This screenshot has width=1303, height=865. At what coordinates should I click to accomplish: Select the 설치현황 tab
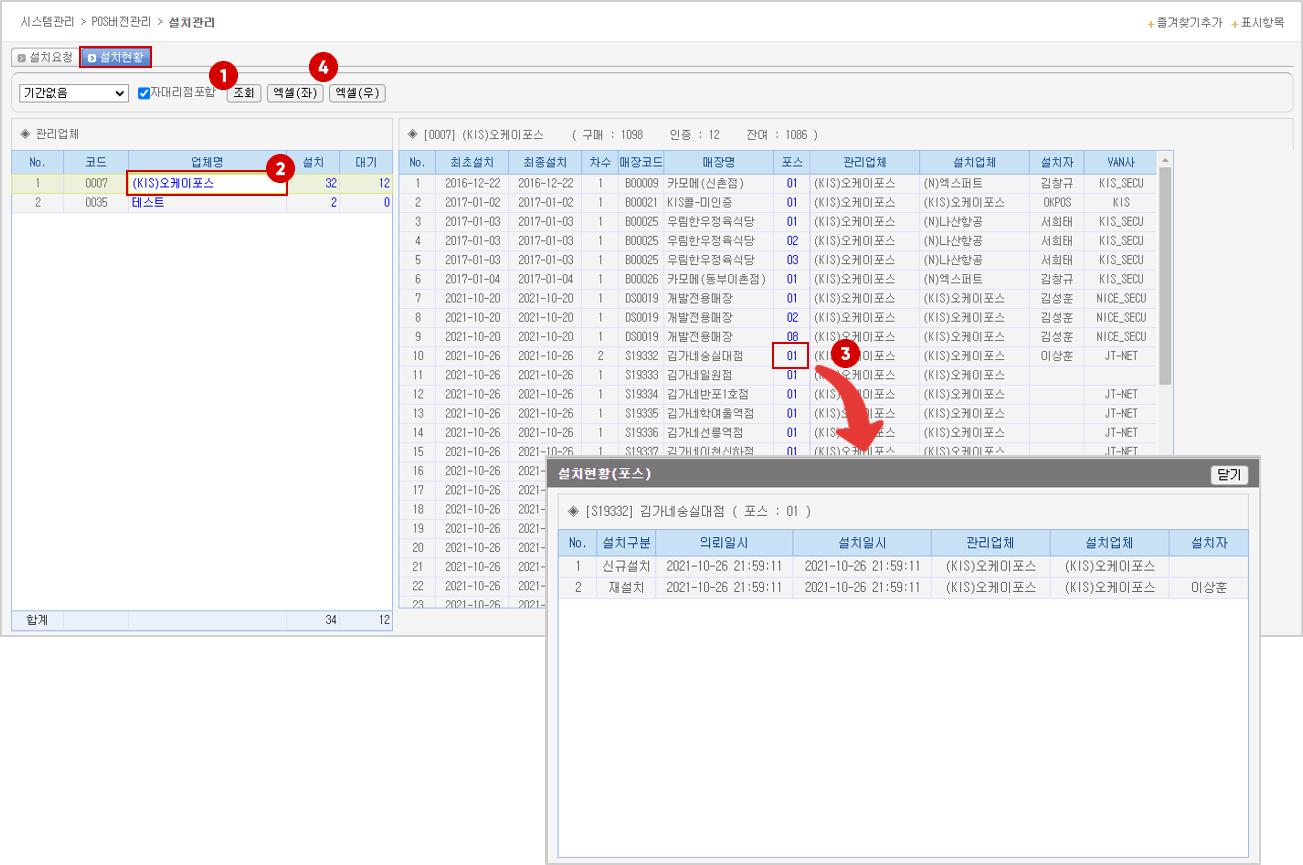pos(116,58)
